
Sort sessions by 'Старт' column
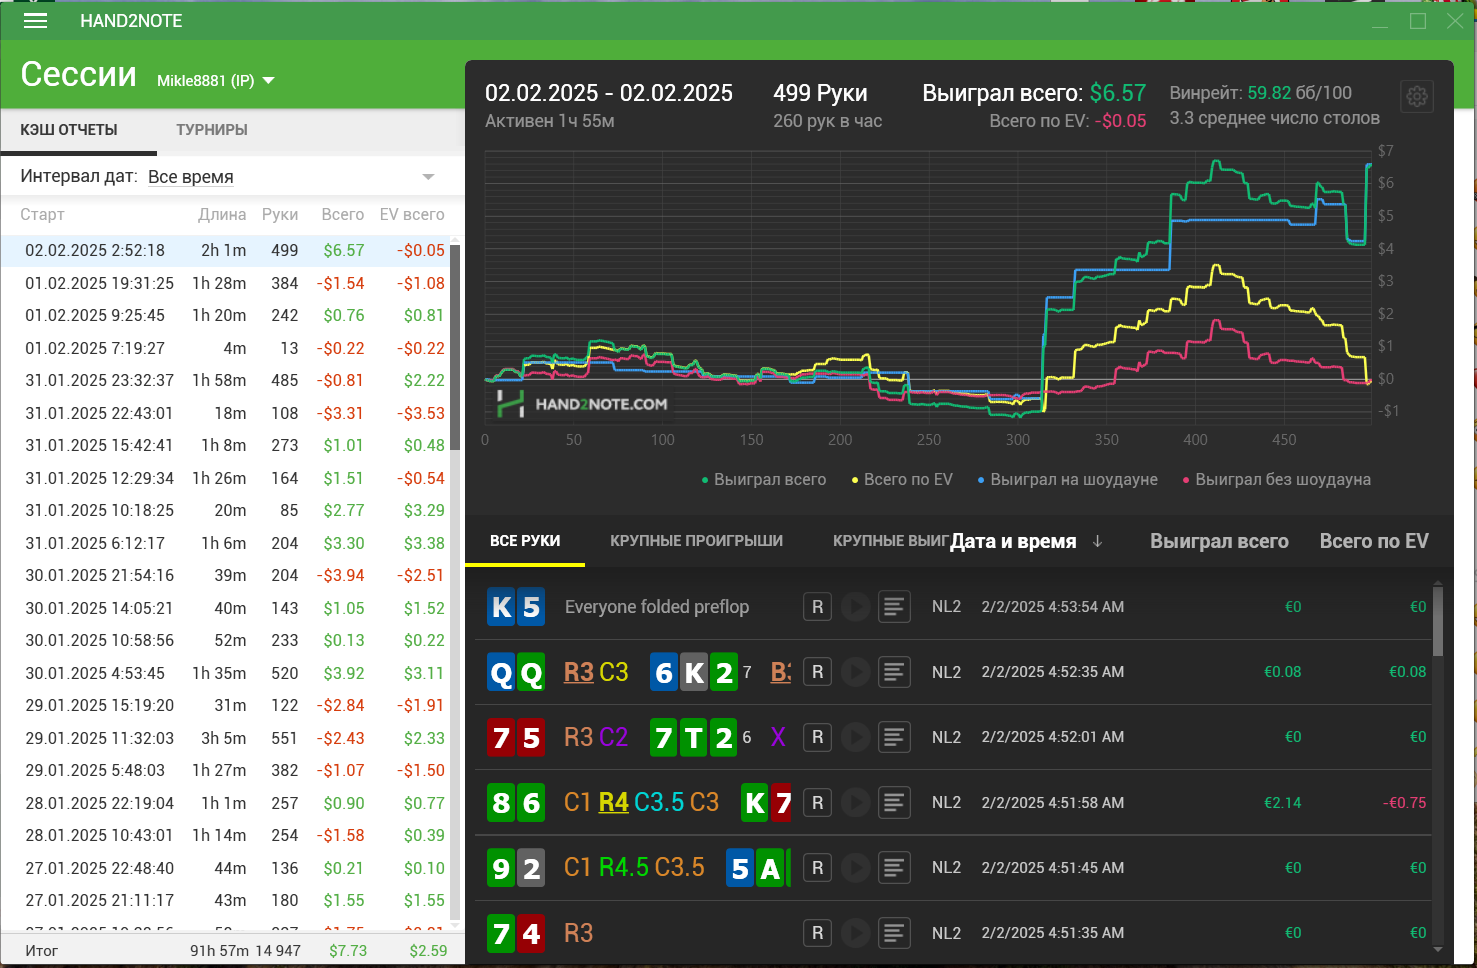coord(42,215)
